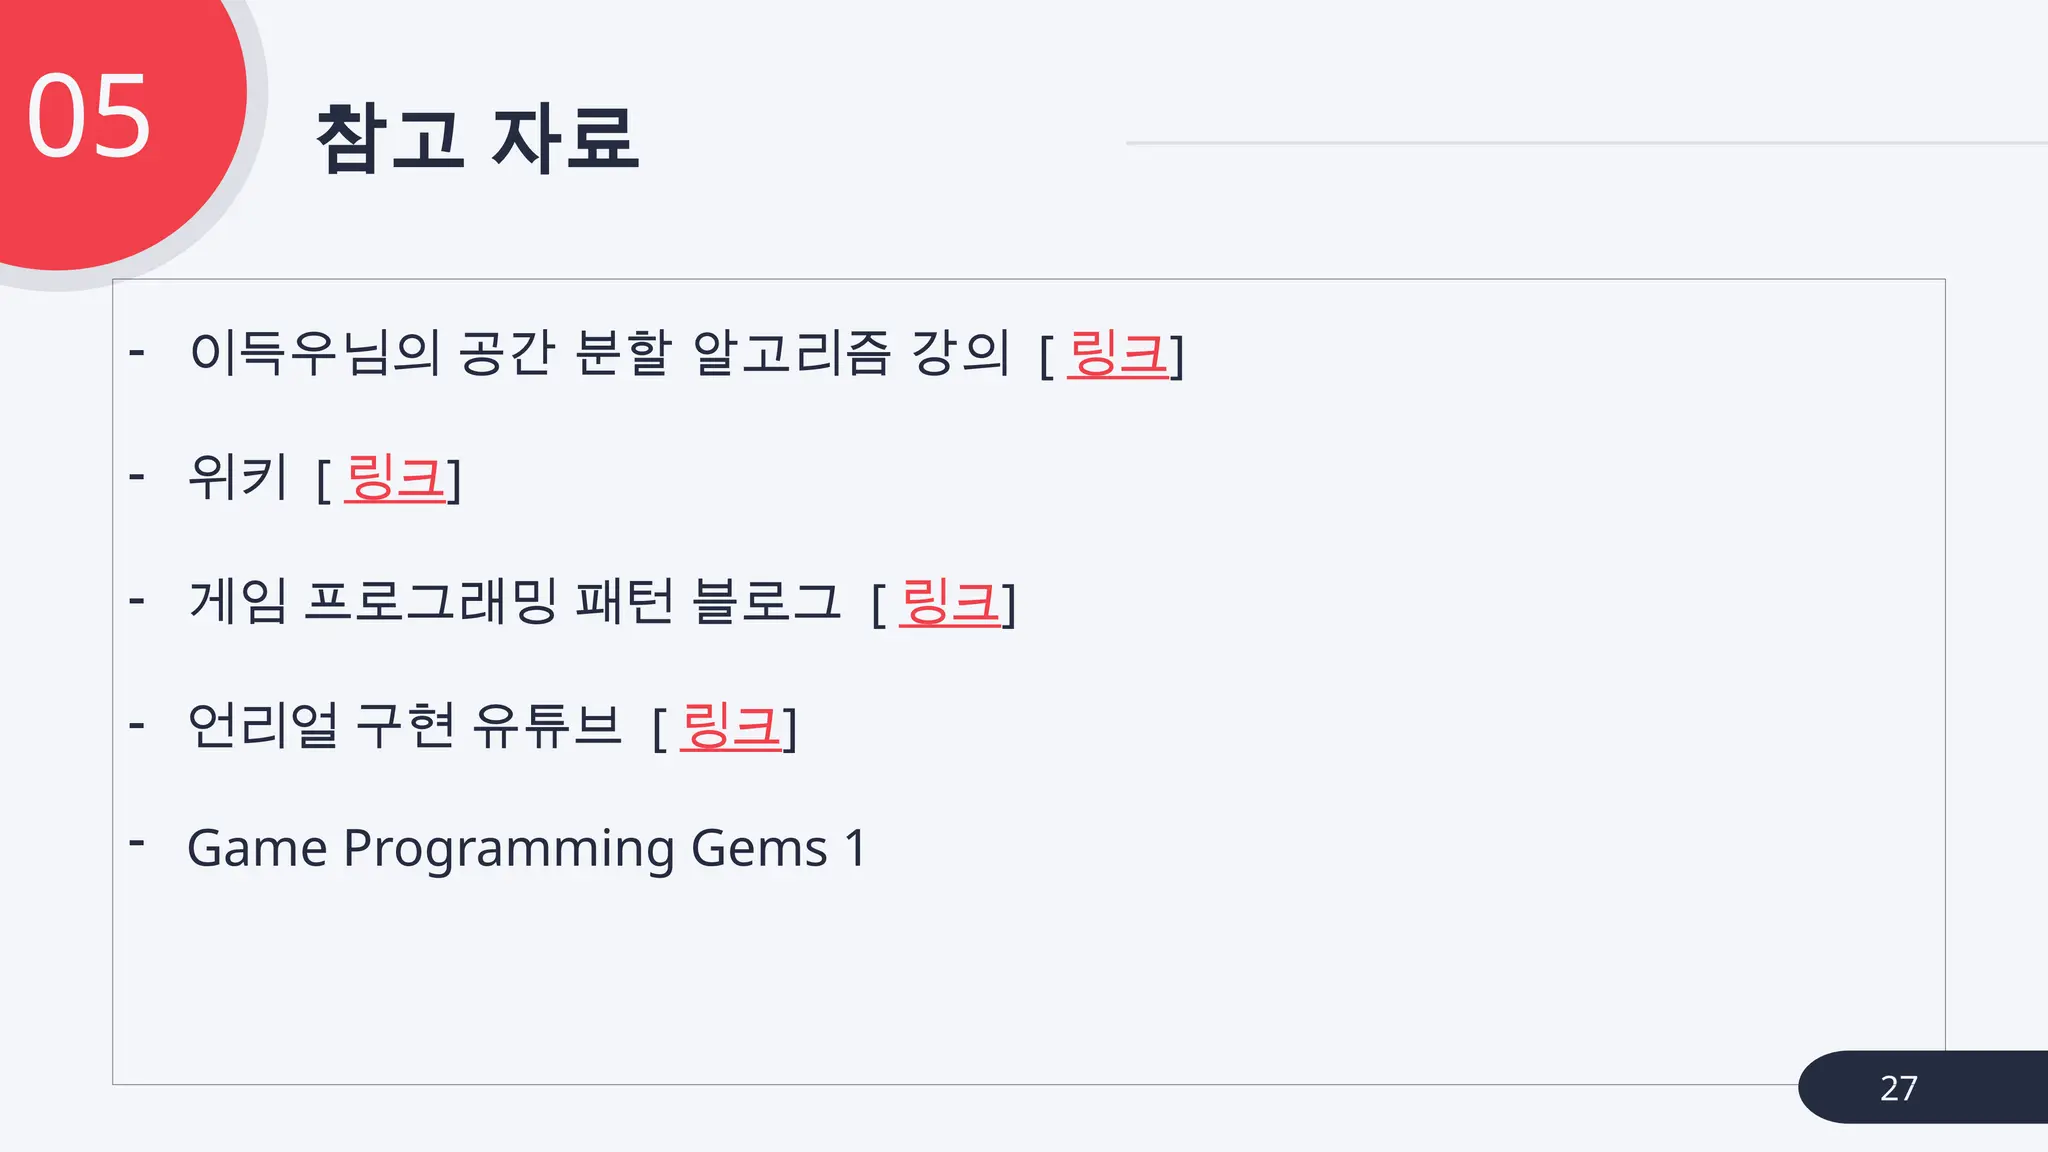2048x1152 pixels.
Task: Click the slide title 참고 자료
Action: (x=477, y=139)
